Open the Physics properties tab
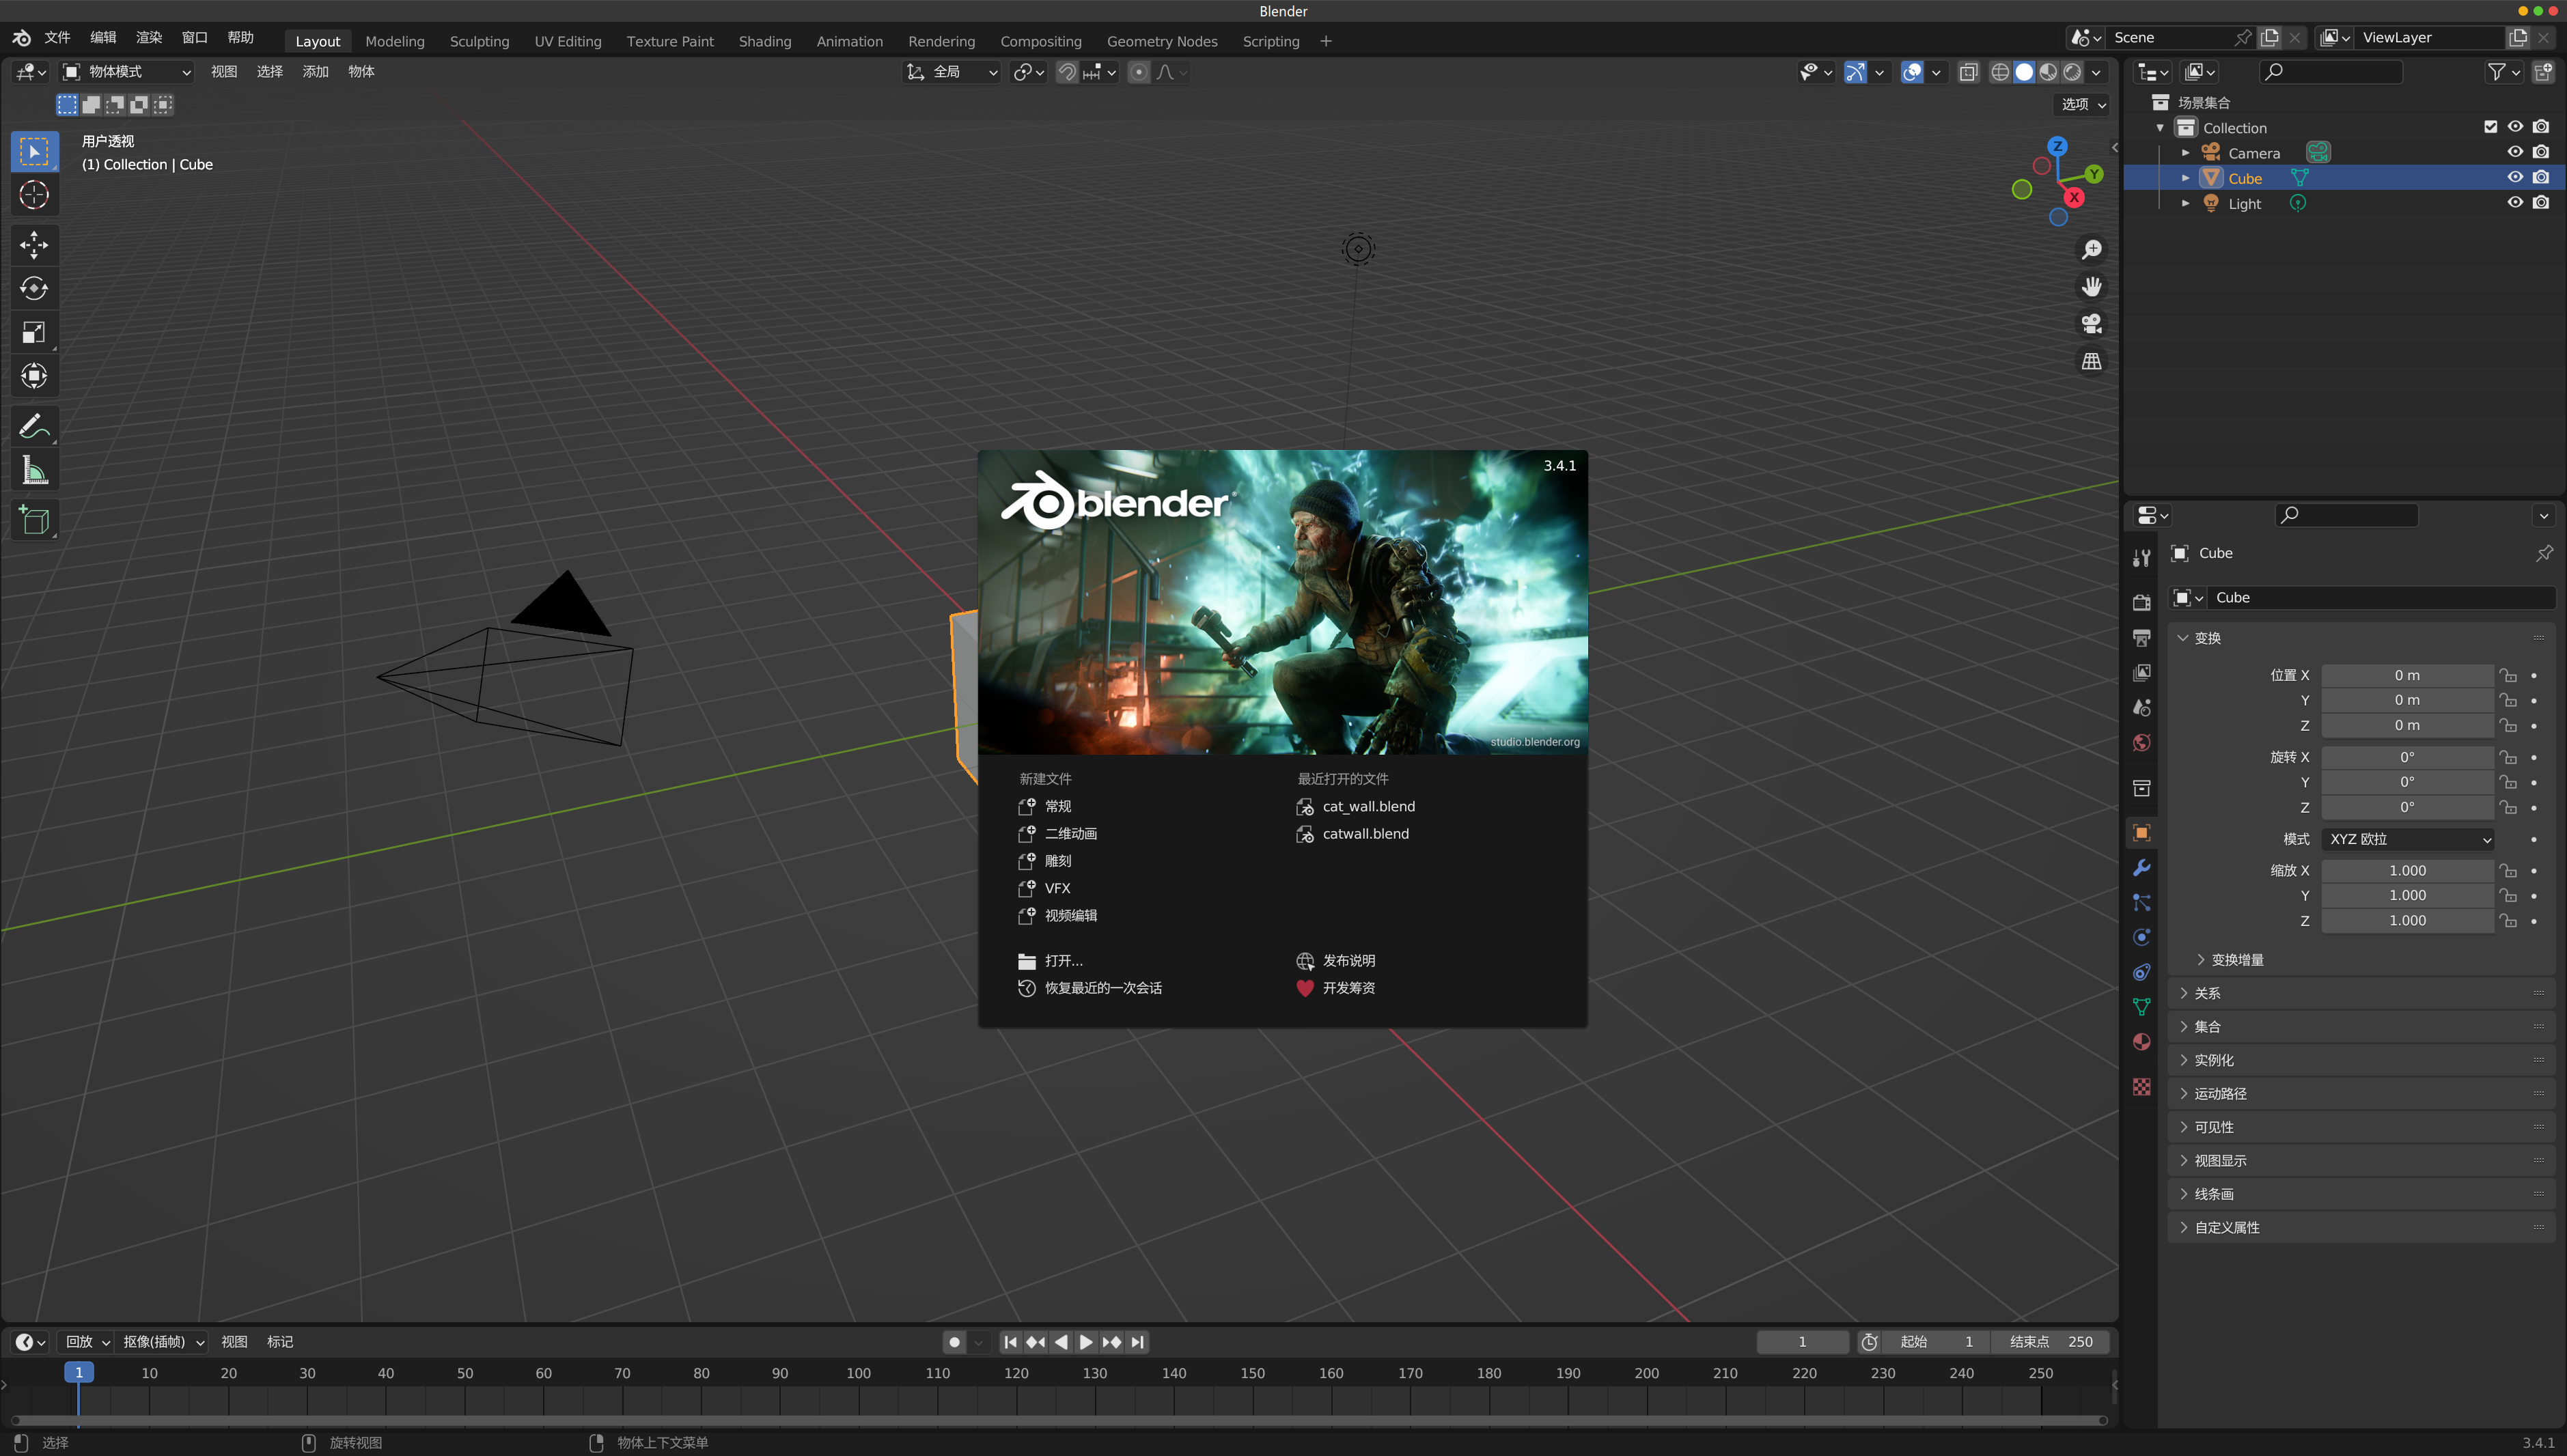This screenshot has width=2567, height=1456. pyautogui.click(x=2141, y=937)
